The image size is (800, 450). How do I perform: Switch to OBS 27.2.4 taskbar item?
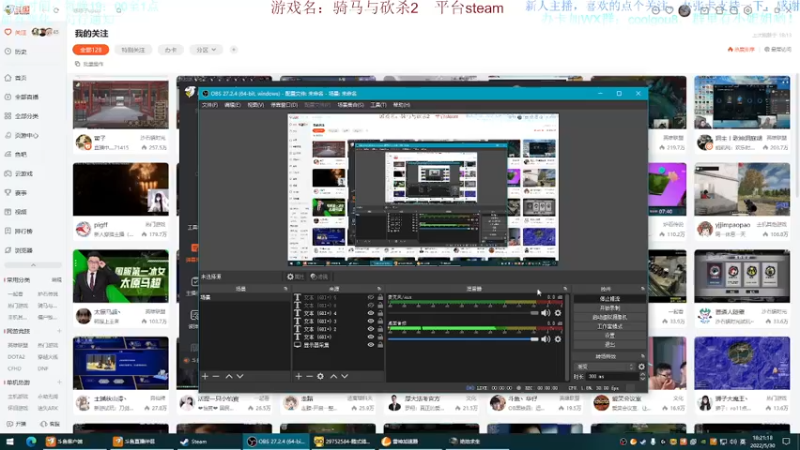(x=276, y=441)
